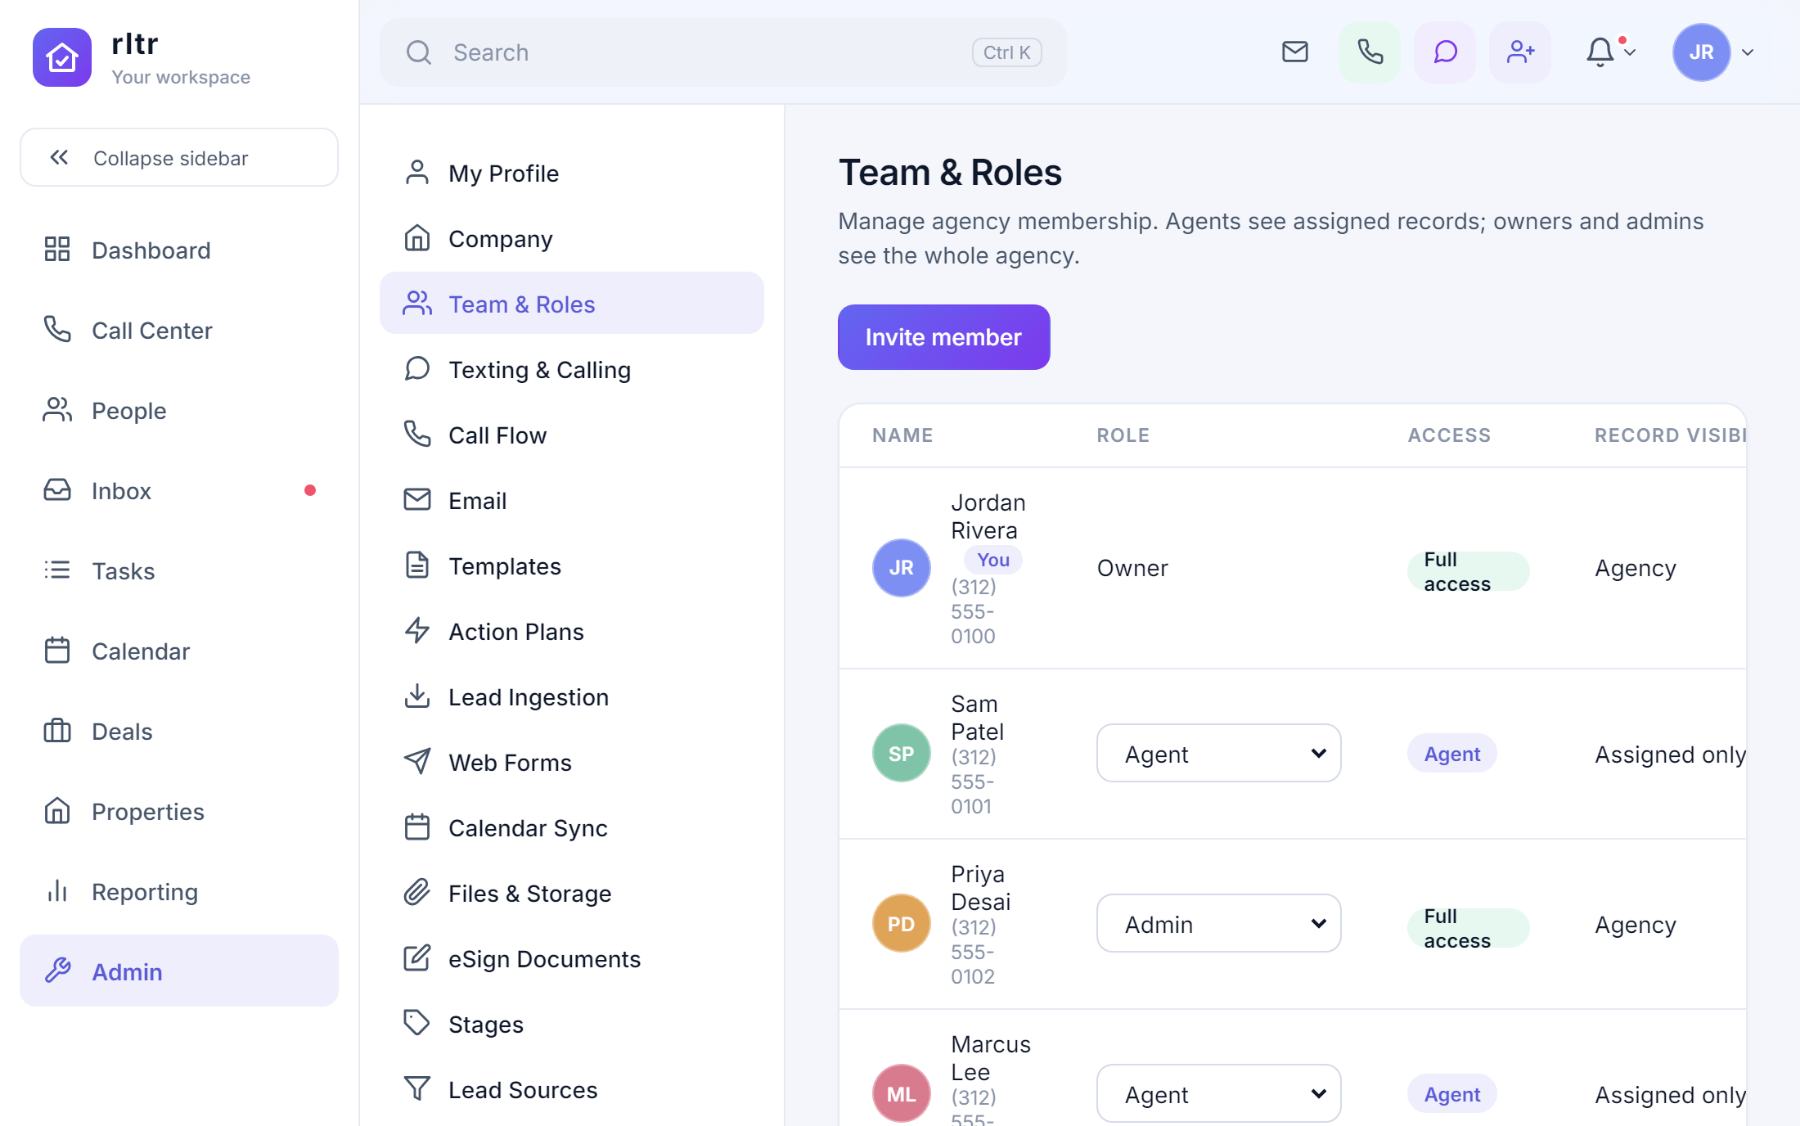The height and width of the screenshot is (1126, 1800).
Task: Click the green phone call icon
Action: coord(1370,52)
